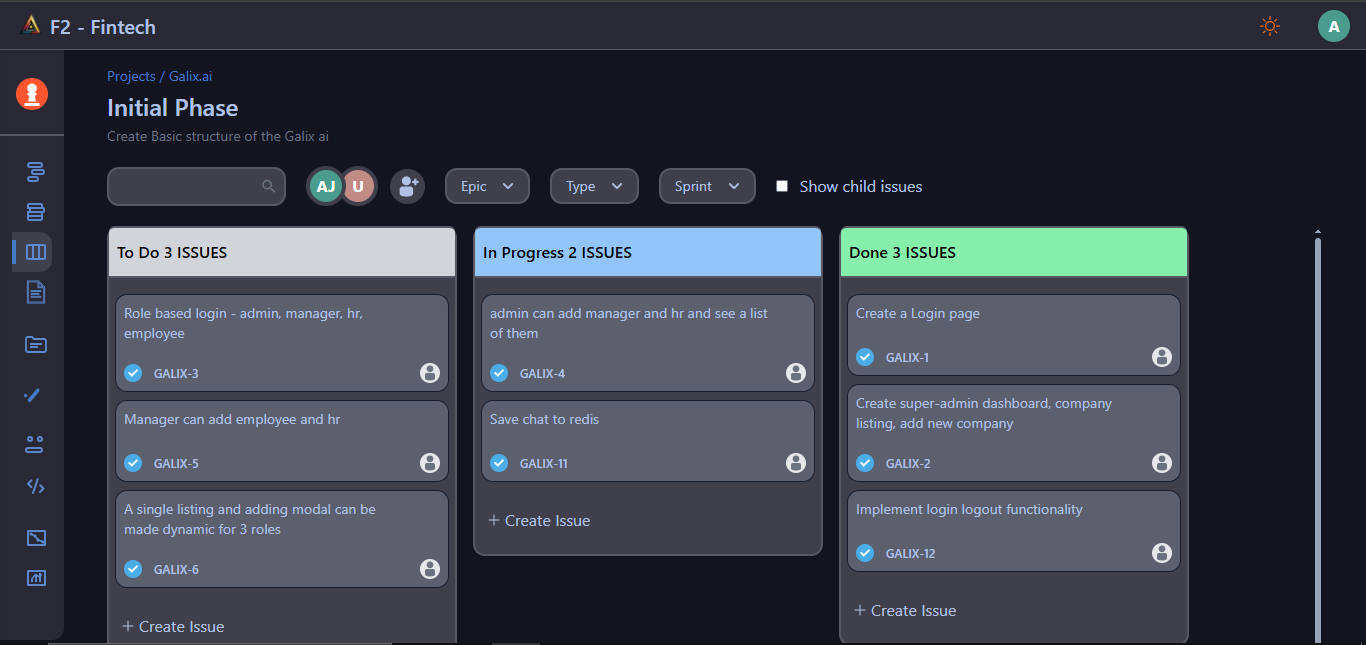Enable the Show child issues checkbox
The height and width of the screenshot is (645, 1366).
click(x=781, y=186)
